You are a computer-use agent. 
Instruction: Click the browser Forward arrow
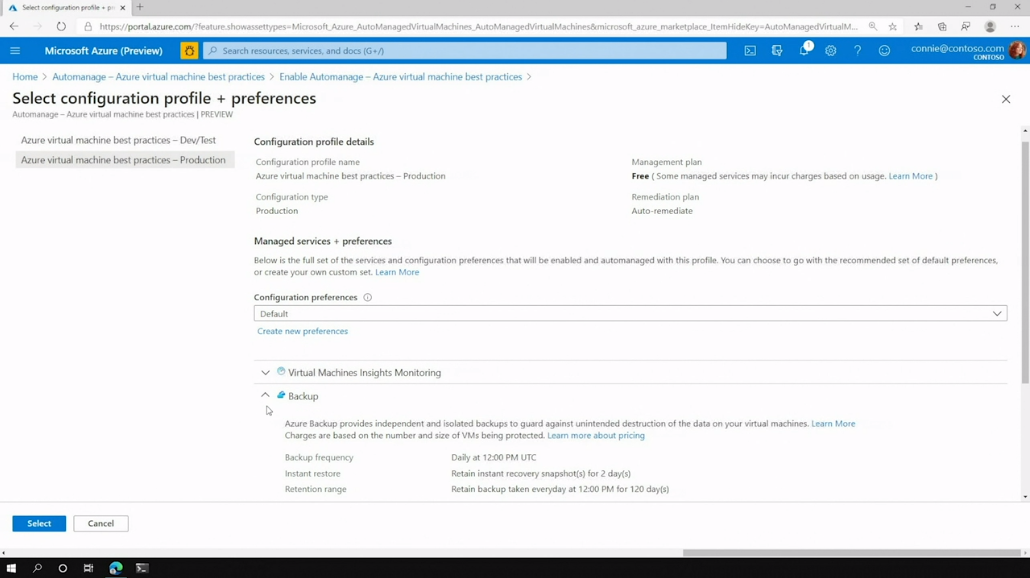point(37,26)
